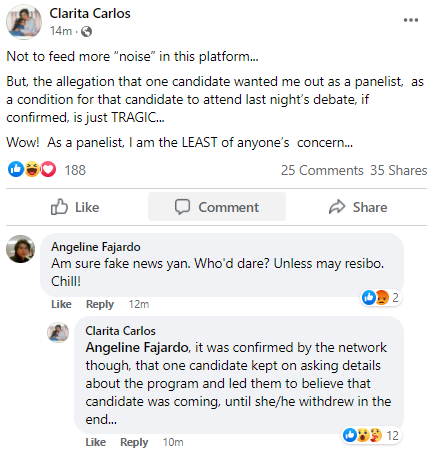View the 35 Shares list
Image resolution: width=433 pixels, height=454 pixels.
tap(399, 170)
